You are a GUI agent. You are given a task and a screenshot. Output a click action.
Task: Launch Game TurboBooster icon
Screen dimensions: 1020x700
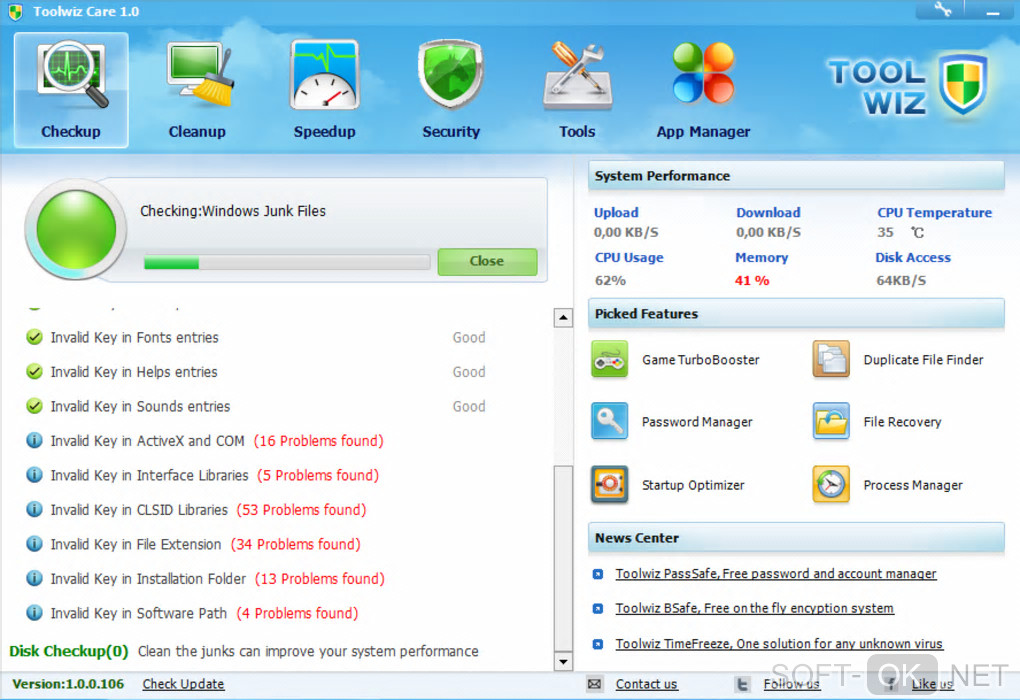(610, 359)
